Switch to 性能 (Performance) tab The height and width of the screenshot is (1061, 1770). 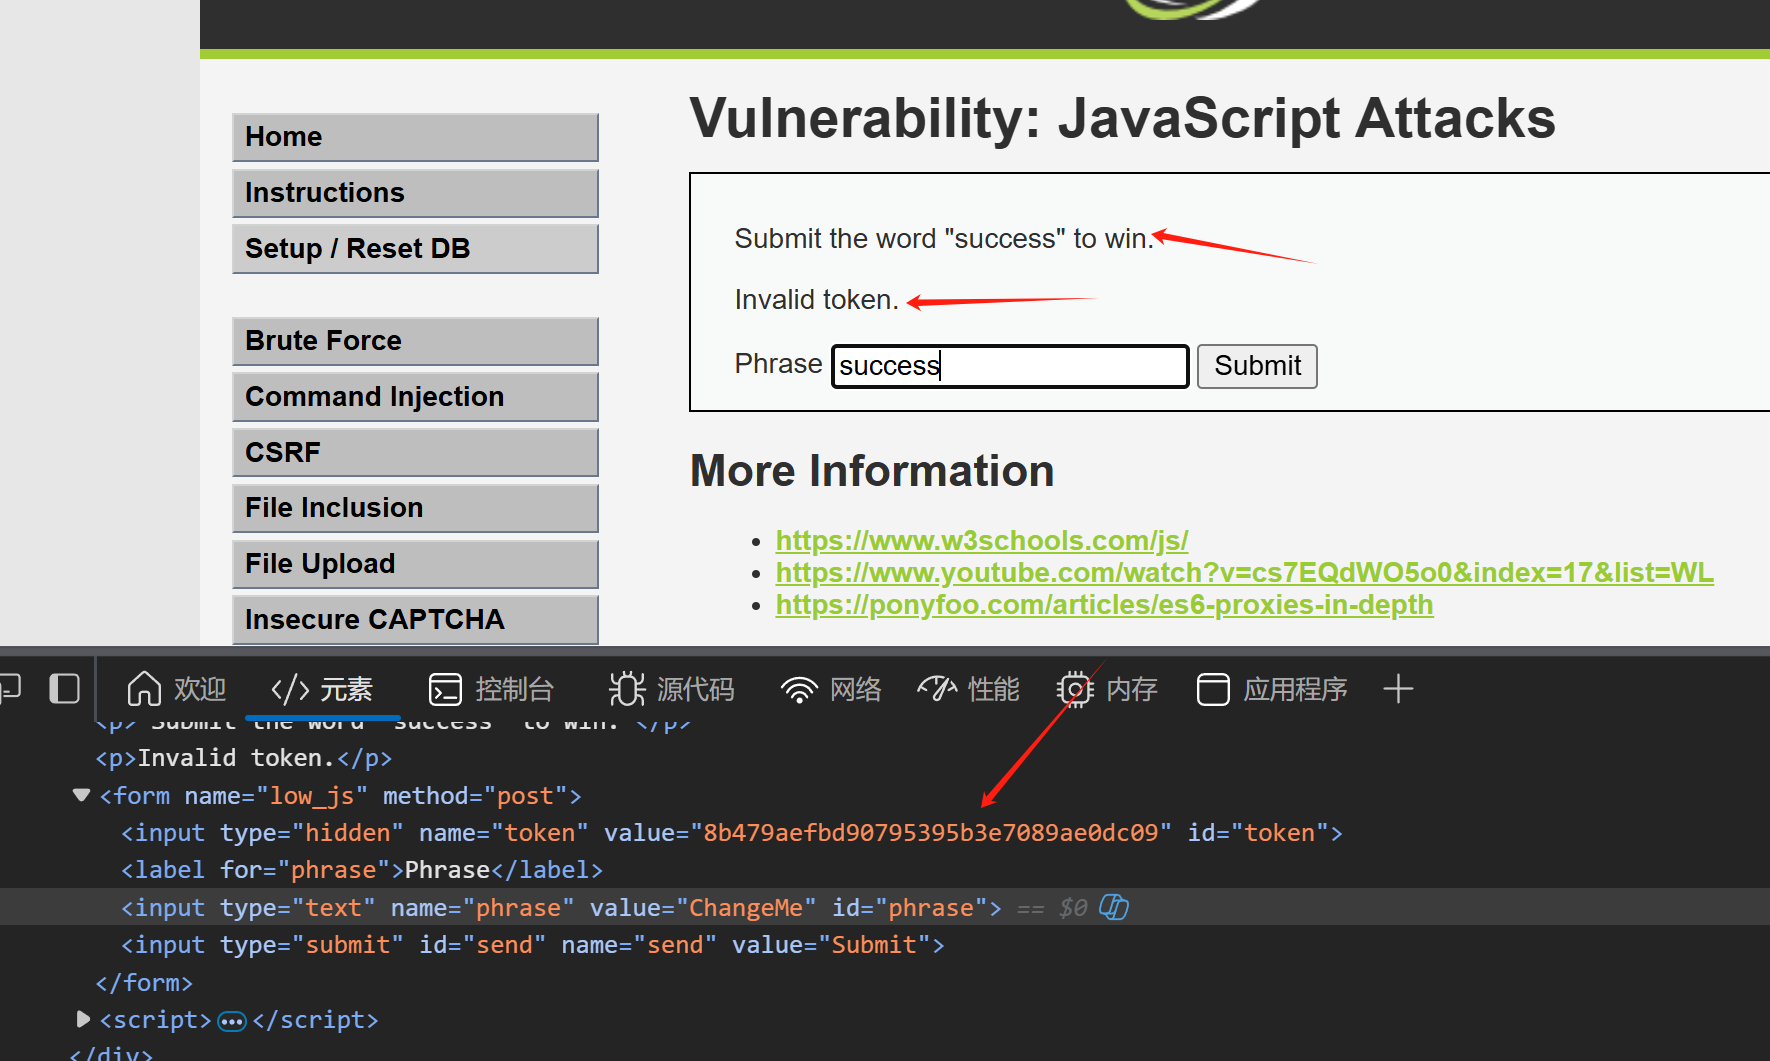[x=969, y=689]
